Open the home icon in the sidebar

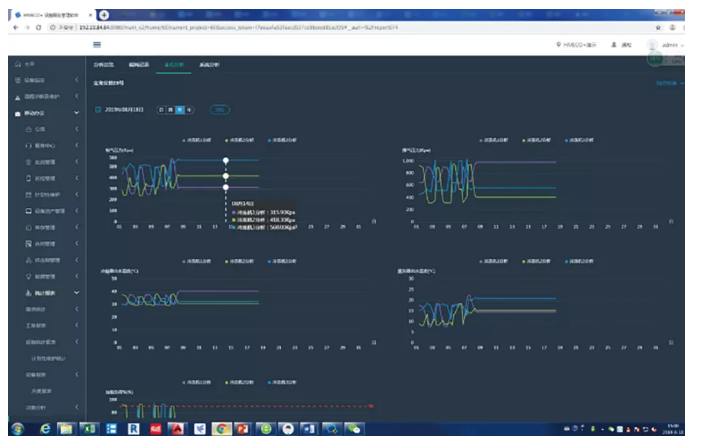(x=18, y=64)
